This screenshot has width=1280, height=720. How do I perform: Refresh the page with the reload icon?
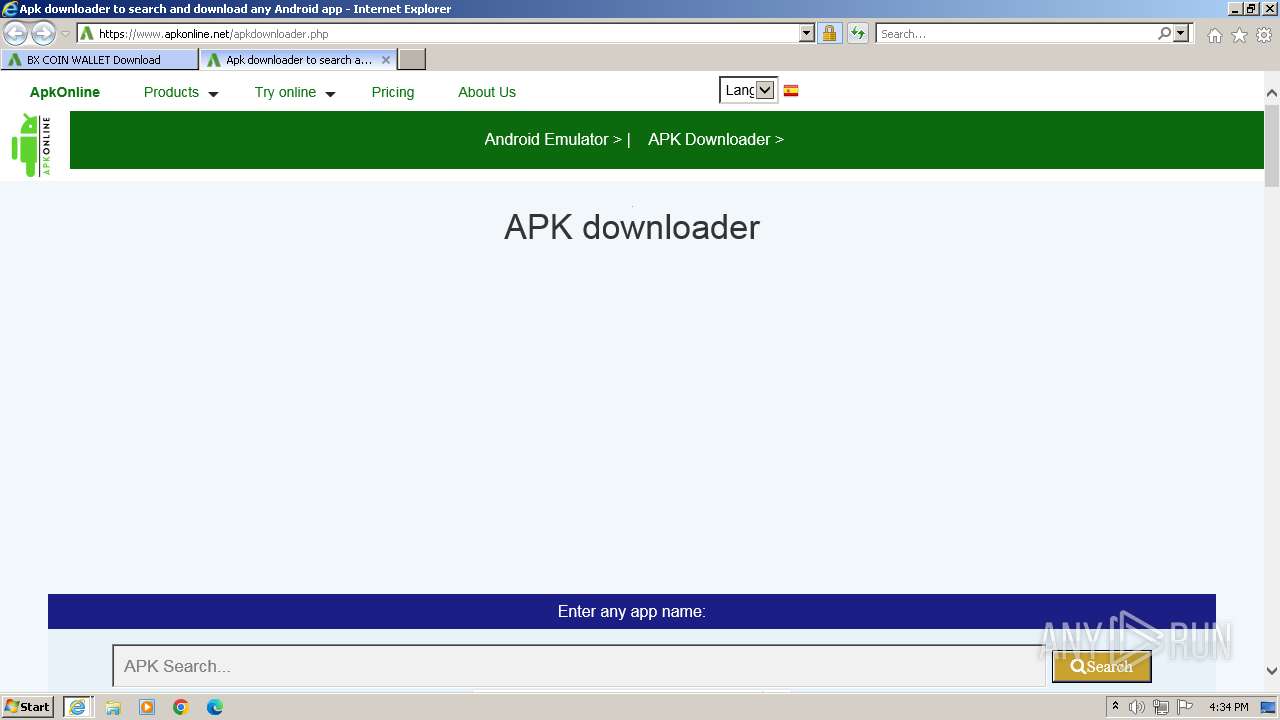coord(858,33)
